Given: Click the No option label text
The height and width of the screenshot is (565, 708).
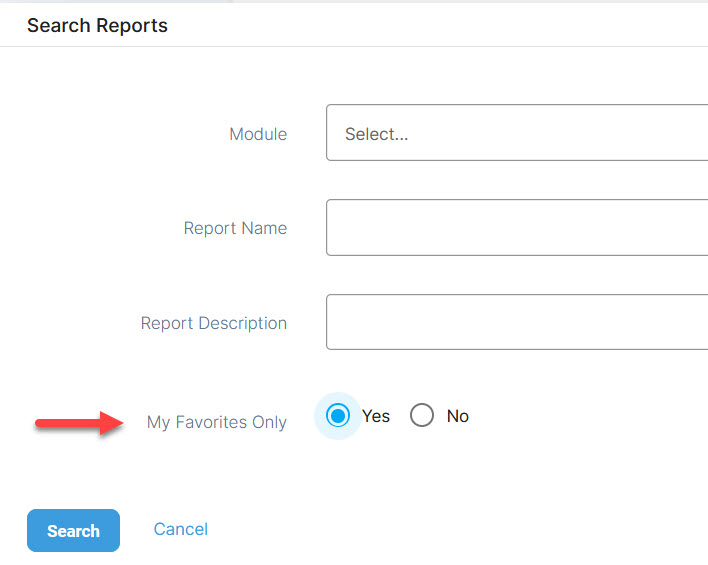Looking at the screenshot, I should point(458,416).
